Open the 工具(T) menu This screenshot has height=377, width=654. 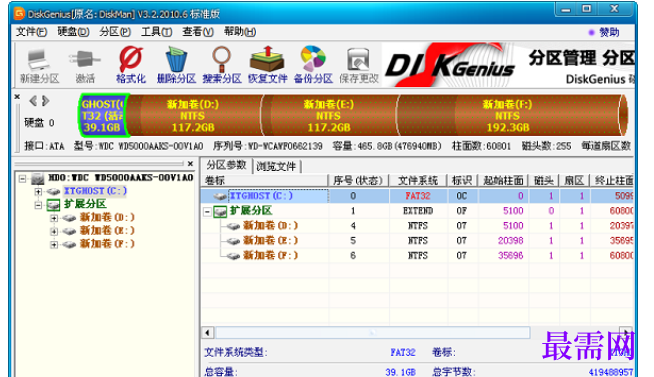point(156,32)
